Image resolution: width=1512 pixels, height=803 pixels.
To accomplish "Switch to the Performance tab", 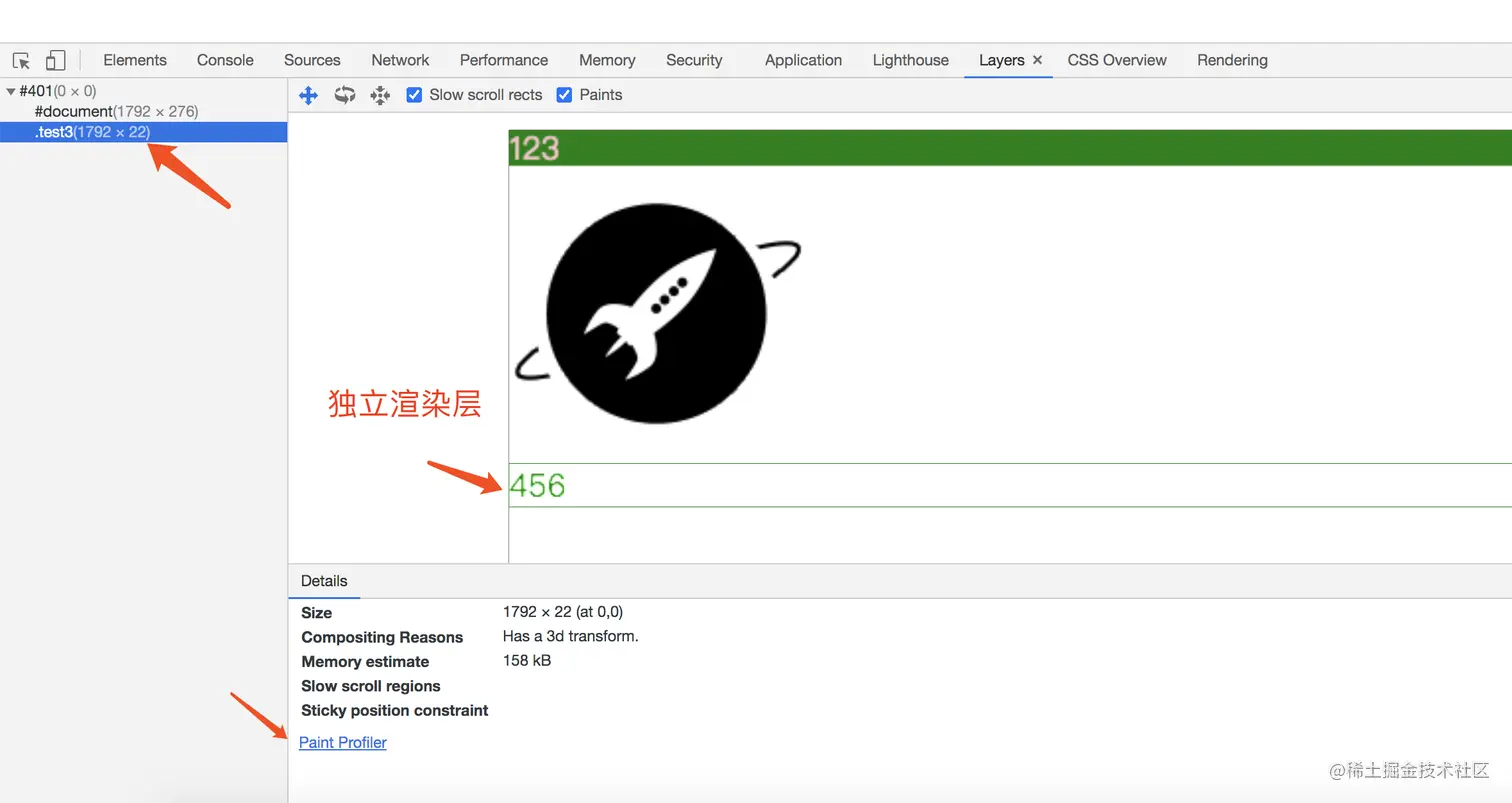I will click(x=504, y=60).
